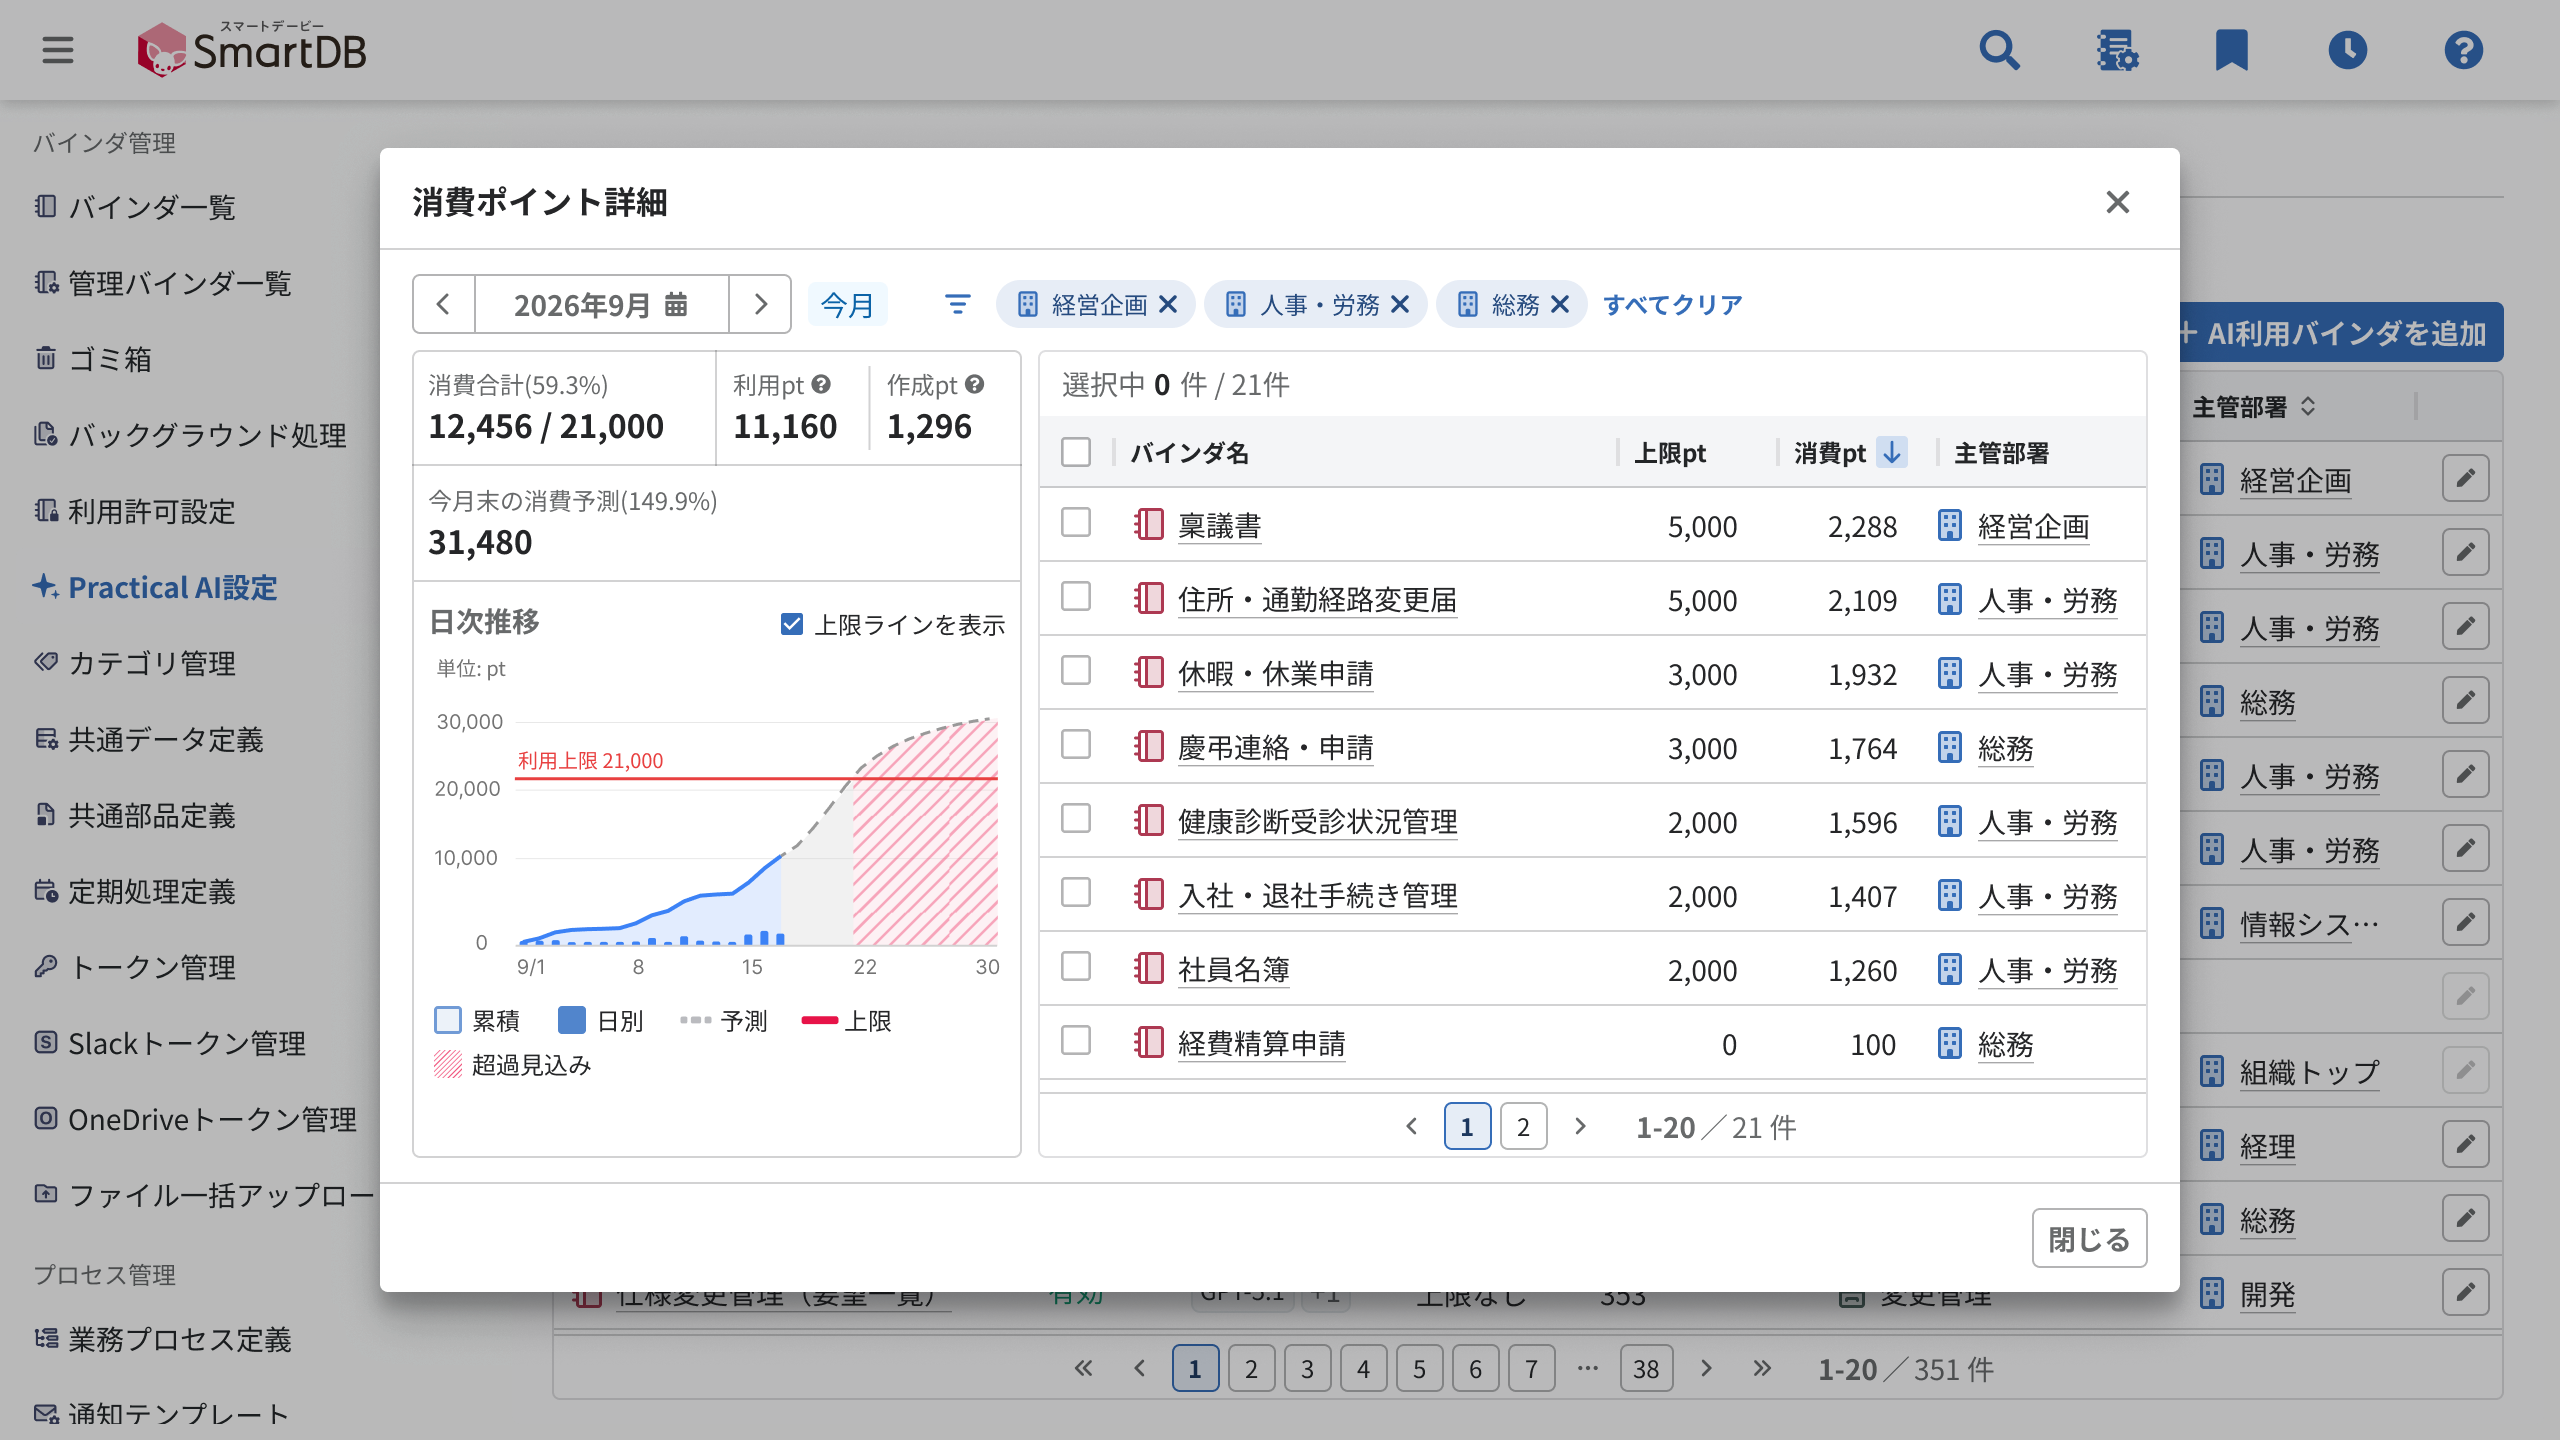Check the 休暇・休業申請 row checkbox

pyautogui.click(x=1076, y=670)
